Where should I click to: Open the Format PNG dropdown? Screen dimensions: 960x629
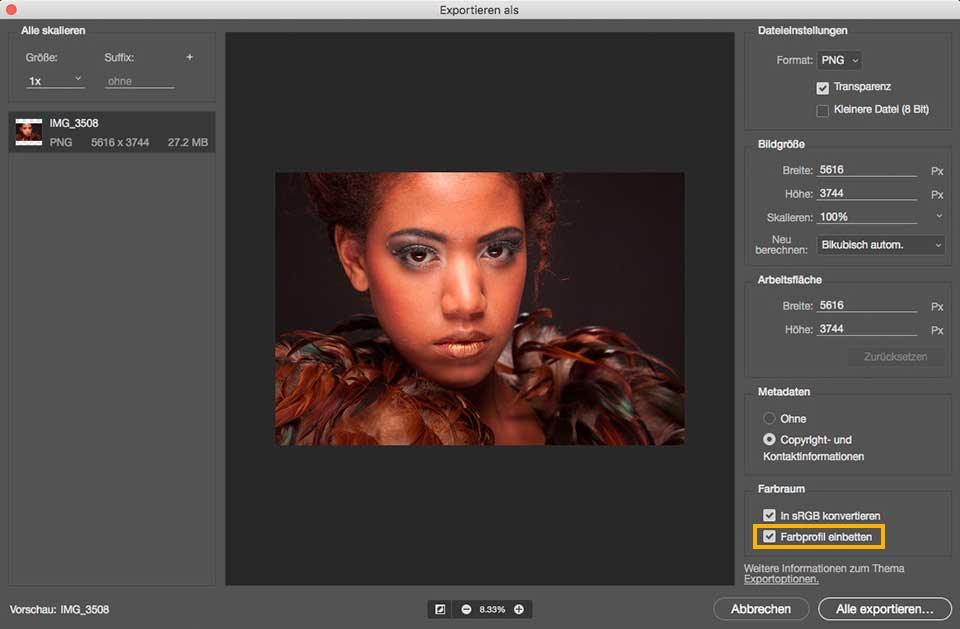tap(839, 60)
